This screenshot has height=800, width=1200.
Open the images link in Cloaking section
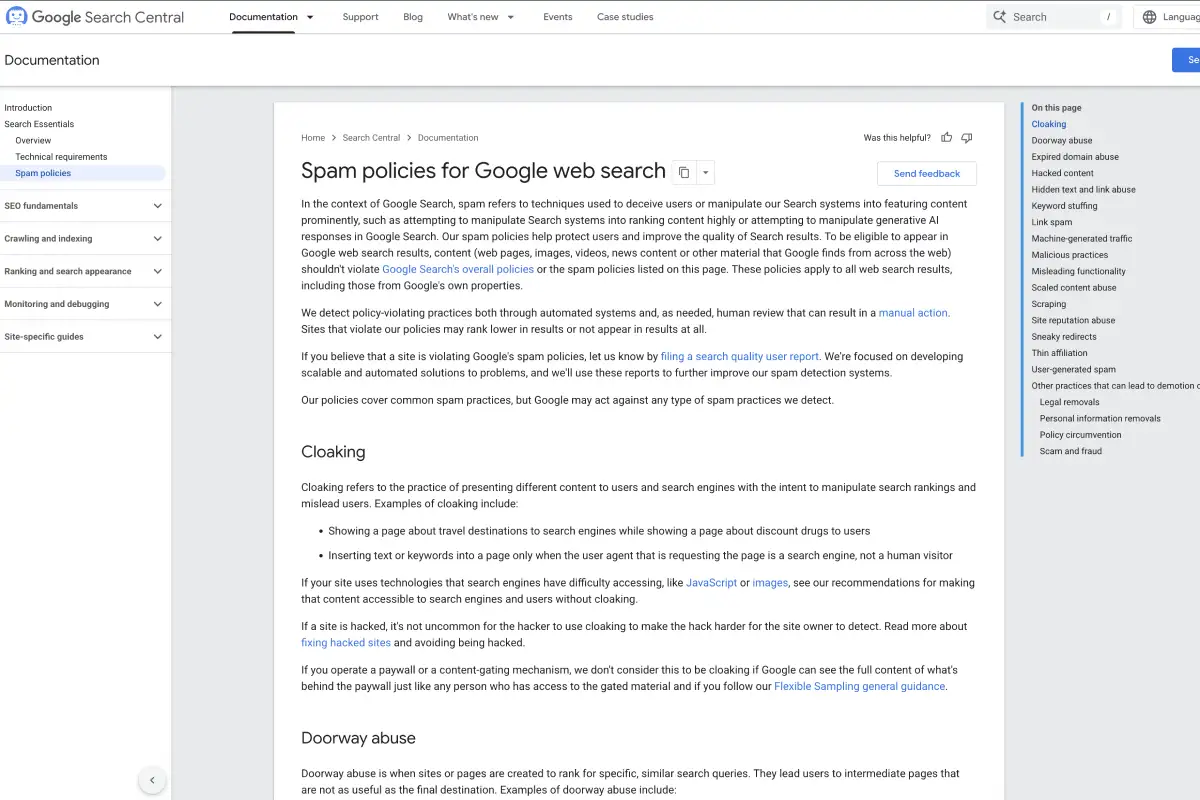point(770,583)
